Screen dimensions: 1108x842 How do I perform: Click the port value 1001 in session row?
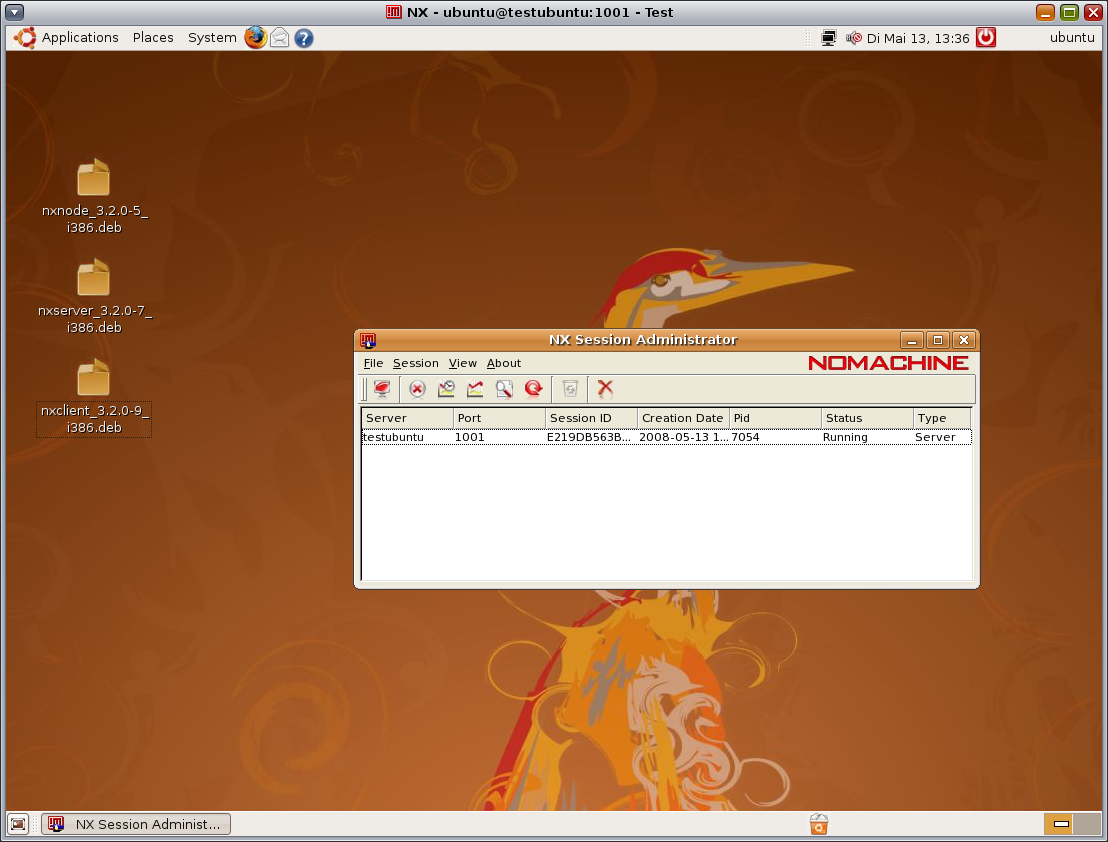(x=469, y=437)
